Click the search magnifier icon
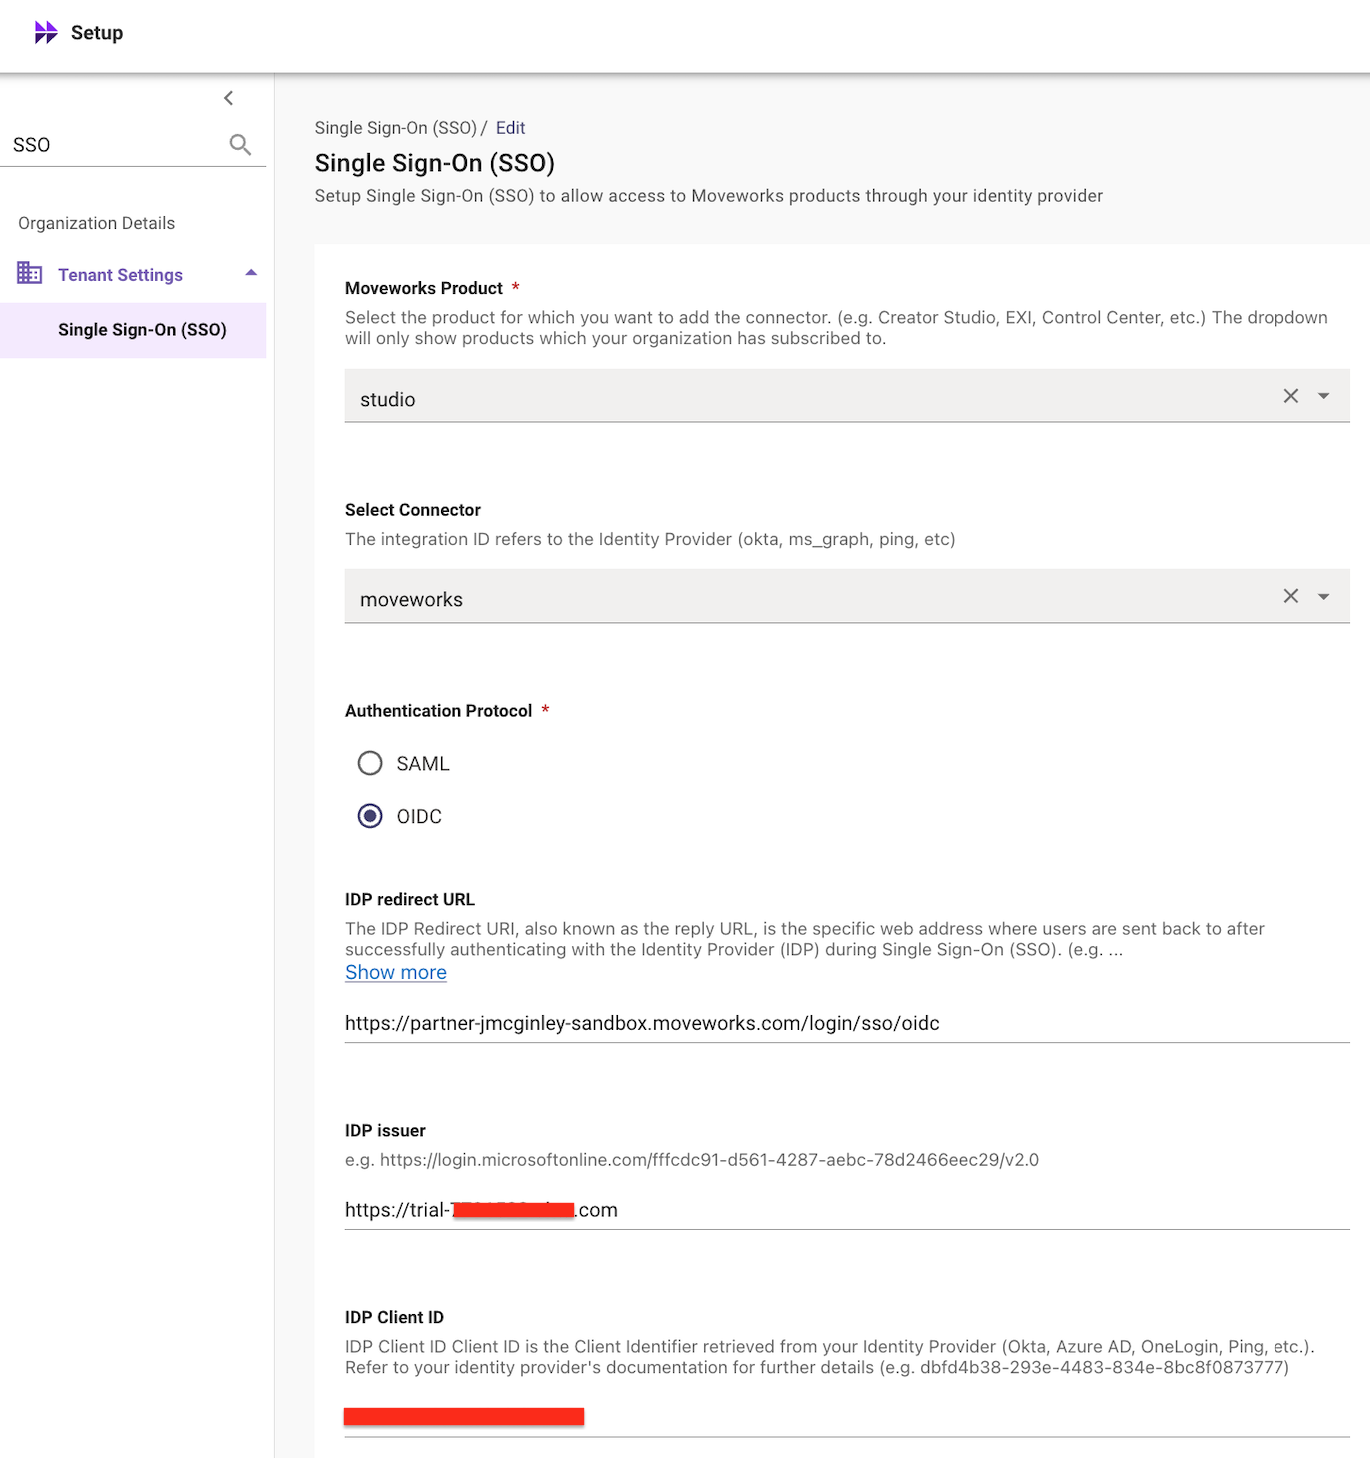Image resolution: width=1370 pixels, height=1458 pixels. click(x=240, y=145)
